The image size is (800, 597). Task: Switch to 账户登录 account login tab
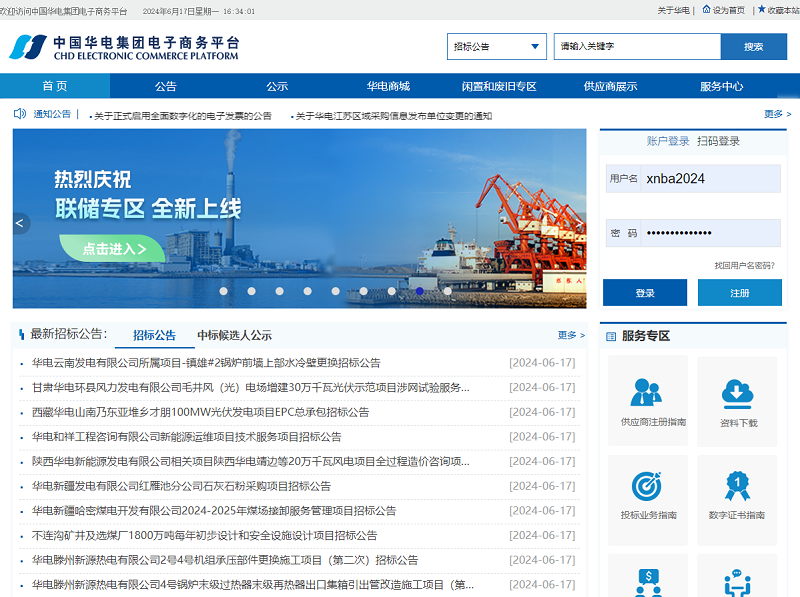[x=667, y=141]
